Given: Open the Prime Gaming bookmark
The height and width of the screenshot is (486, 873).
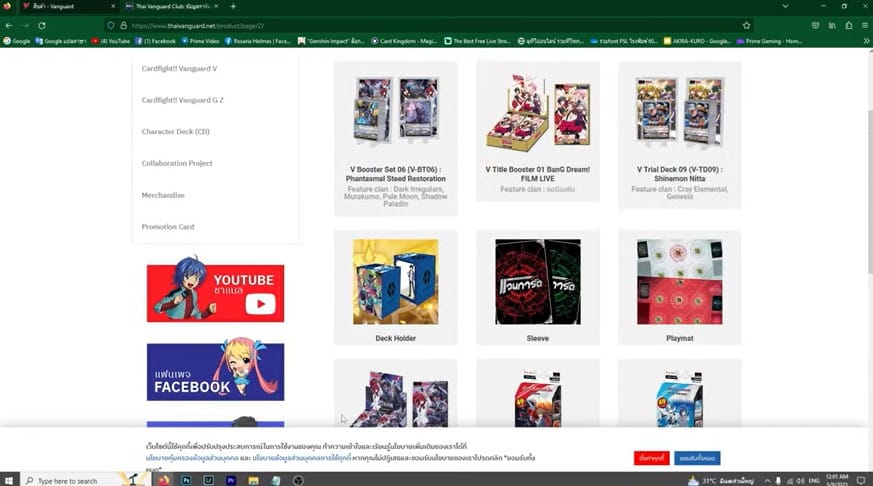Looking at the screenshot, I should (x=769, y=41).
